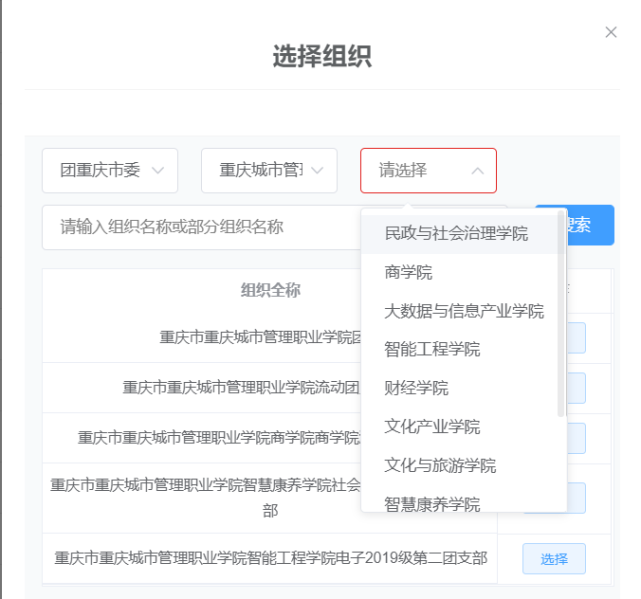Click the 商学院商学院 organization row text
Viewport: 641px width, 599px height.
219,437
